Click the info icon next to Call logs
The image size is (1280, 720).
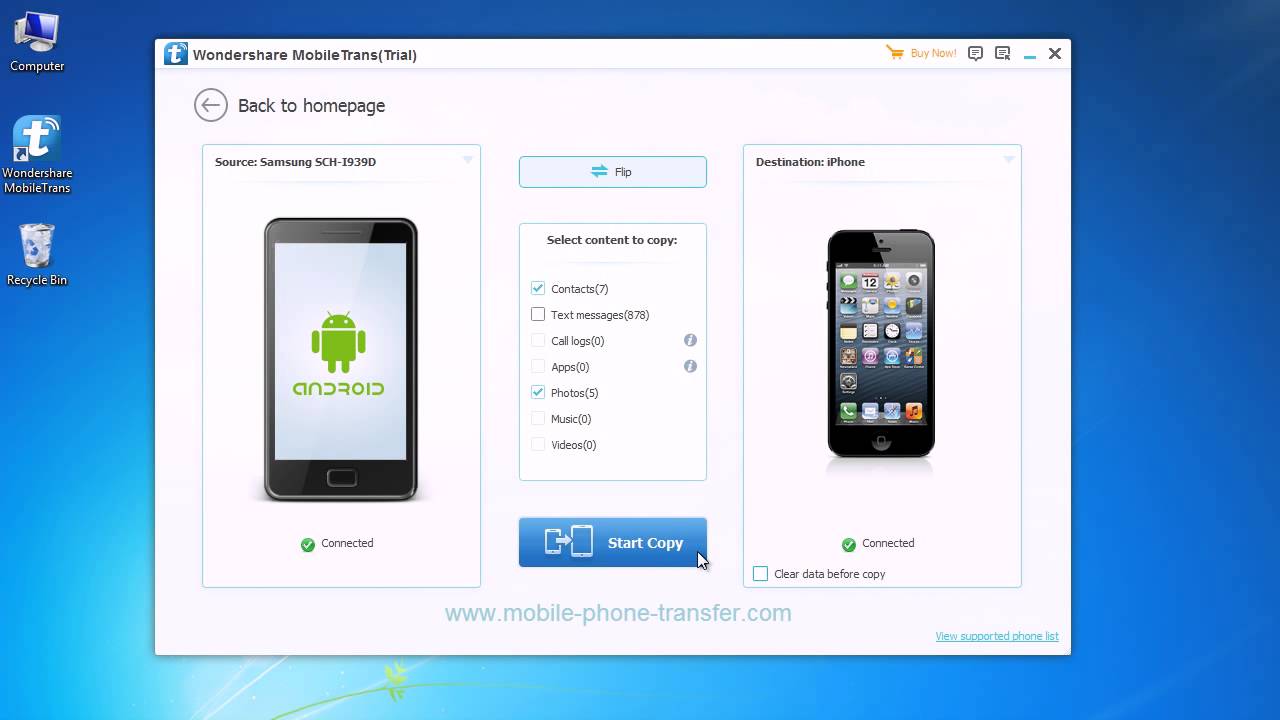click(x=690, y=340)
